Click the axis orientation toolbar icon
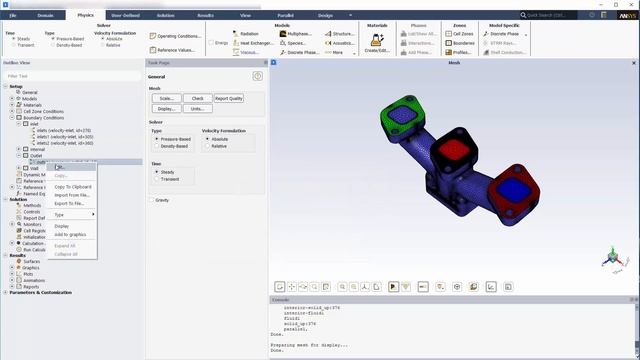The height and width of the screenshot is (360, 640). [x=365, y=287]
